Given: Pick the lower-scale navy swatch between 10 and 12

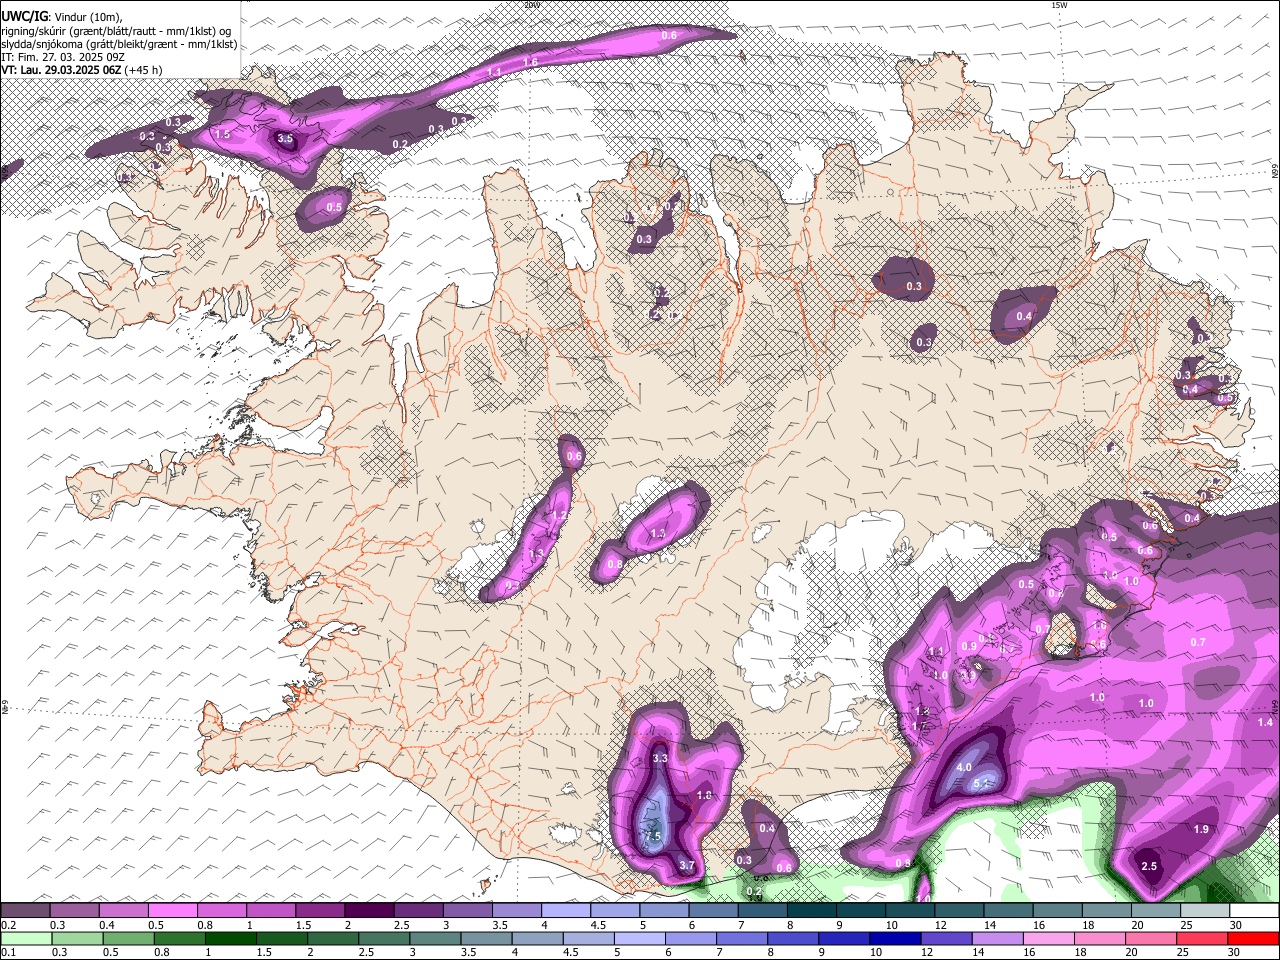Looking at the screenshot, I should [894, 938].
